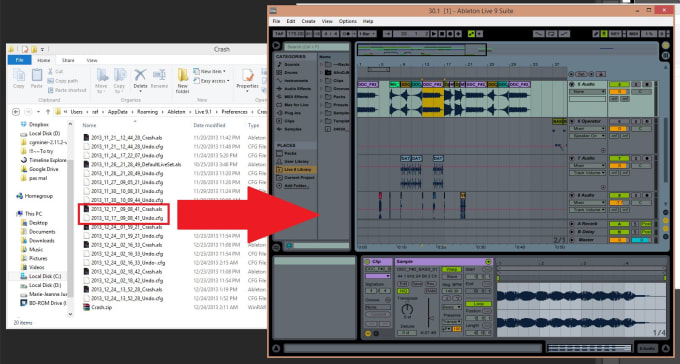
Task: Select Sounds category in browser
Action: click(x=292, y=65)
